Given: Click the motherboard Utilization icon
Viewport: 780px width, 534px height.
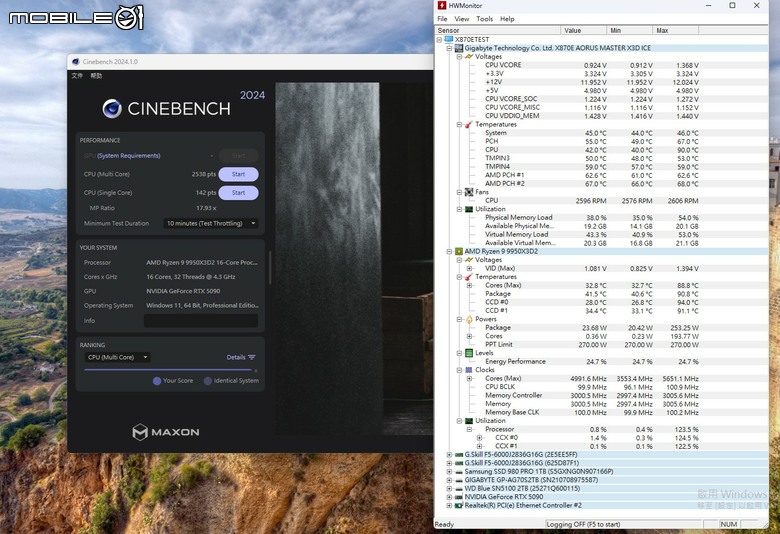Looking at the screenshot, I should click(x=469, y=209).
